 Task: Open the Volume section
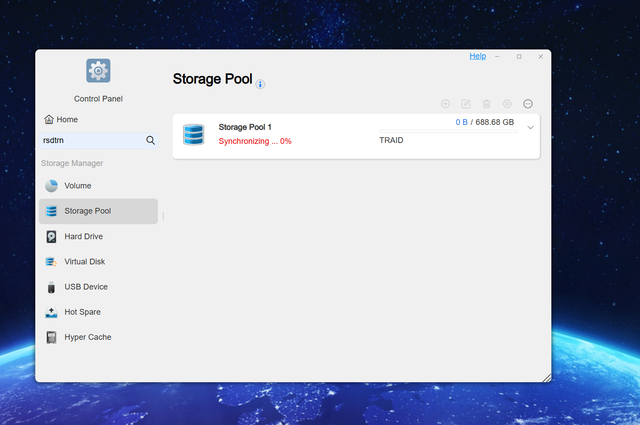[x=98, y=186]
